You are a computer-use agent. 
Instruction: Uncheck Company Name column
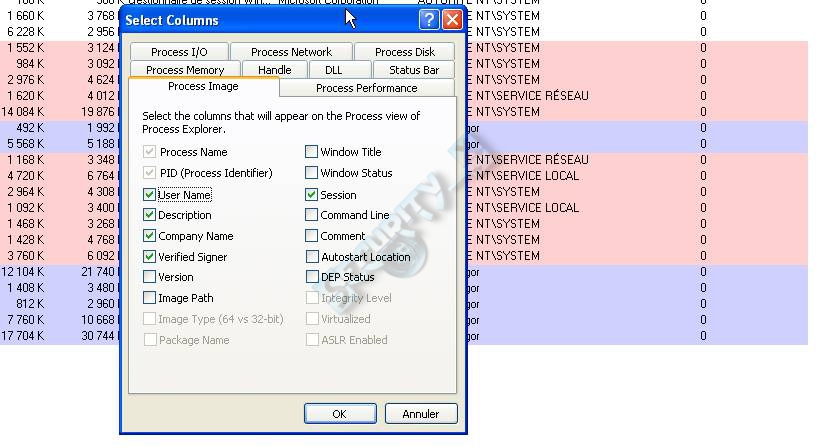click(149, 236)
